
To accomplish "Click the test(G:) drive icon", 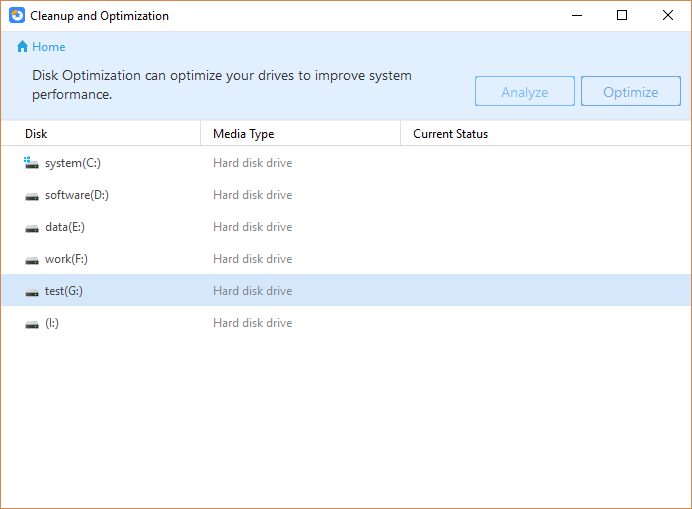I will [32, 291].
